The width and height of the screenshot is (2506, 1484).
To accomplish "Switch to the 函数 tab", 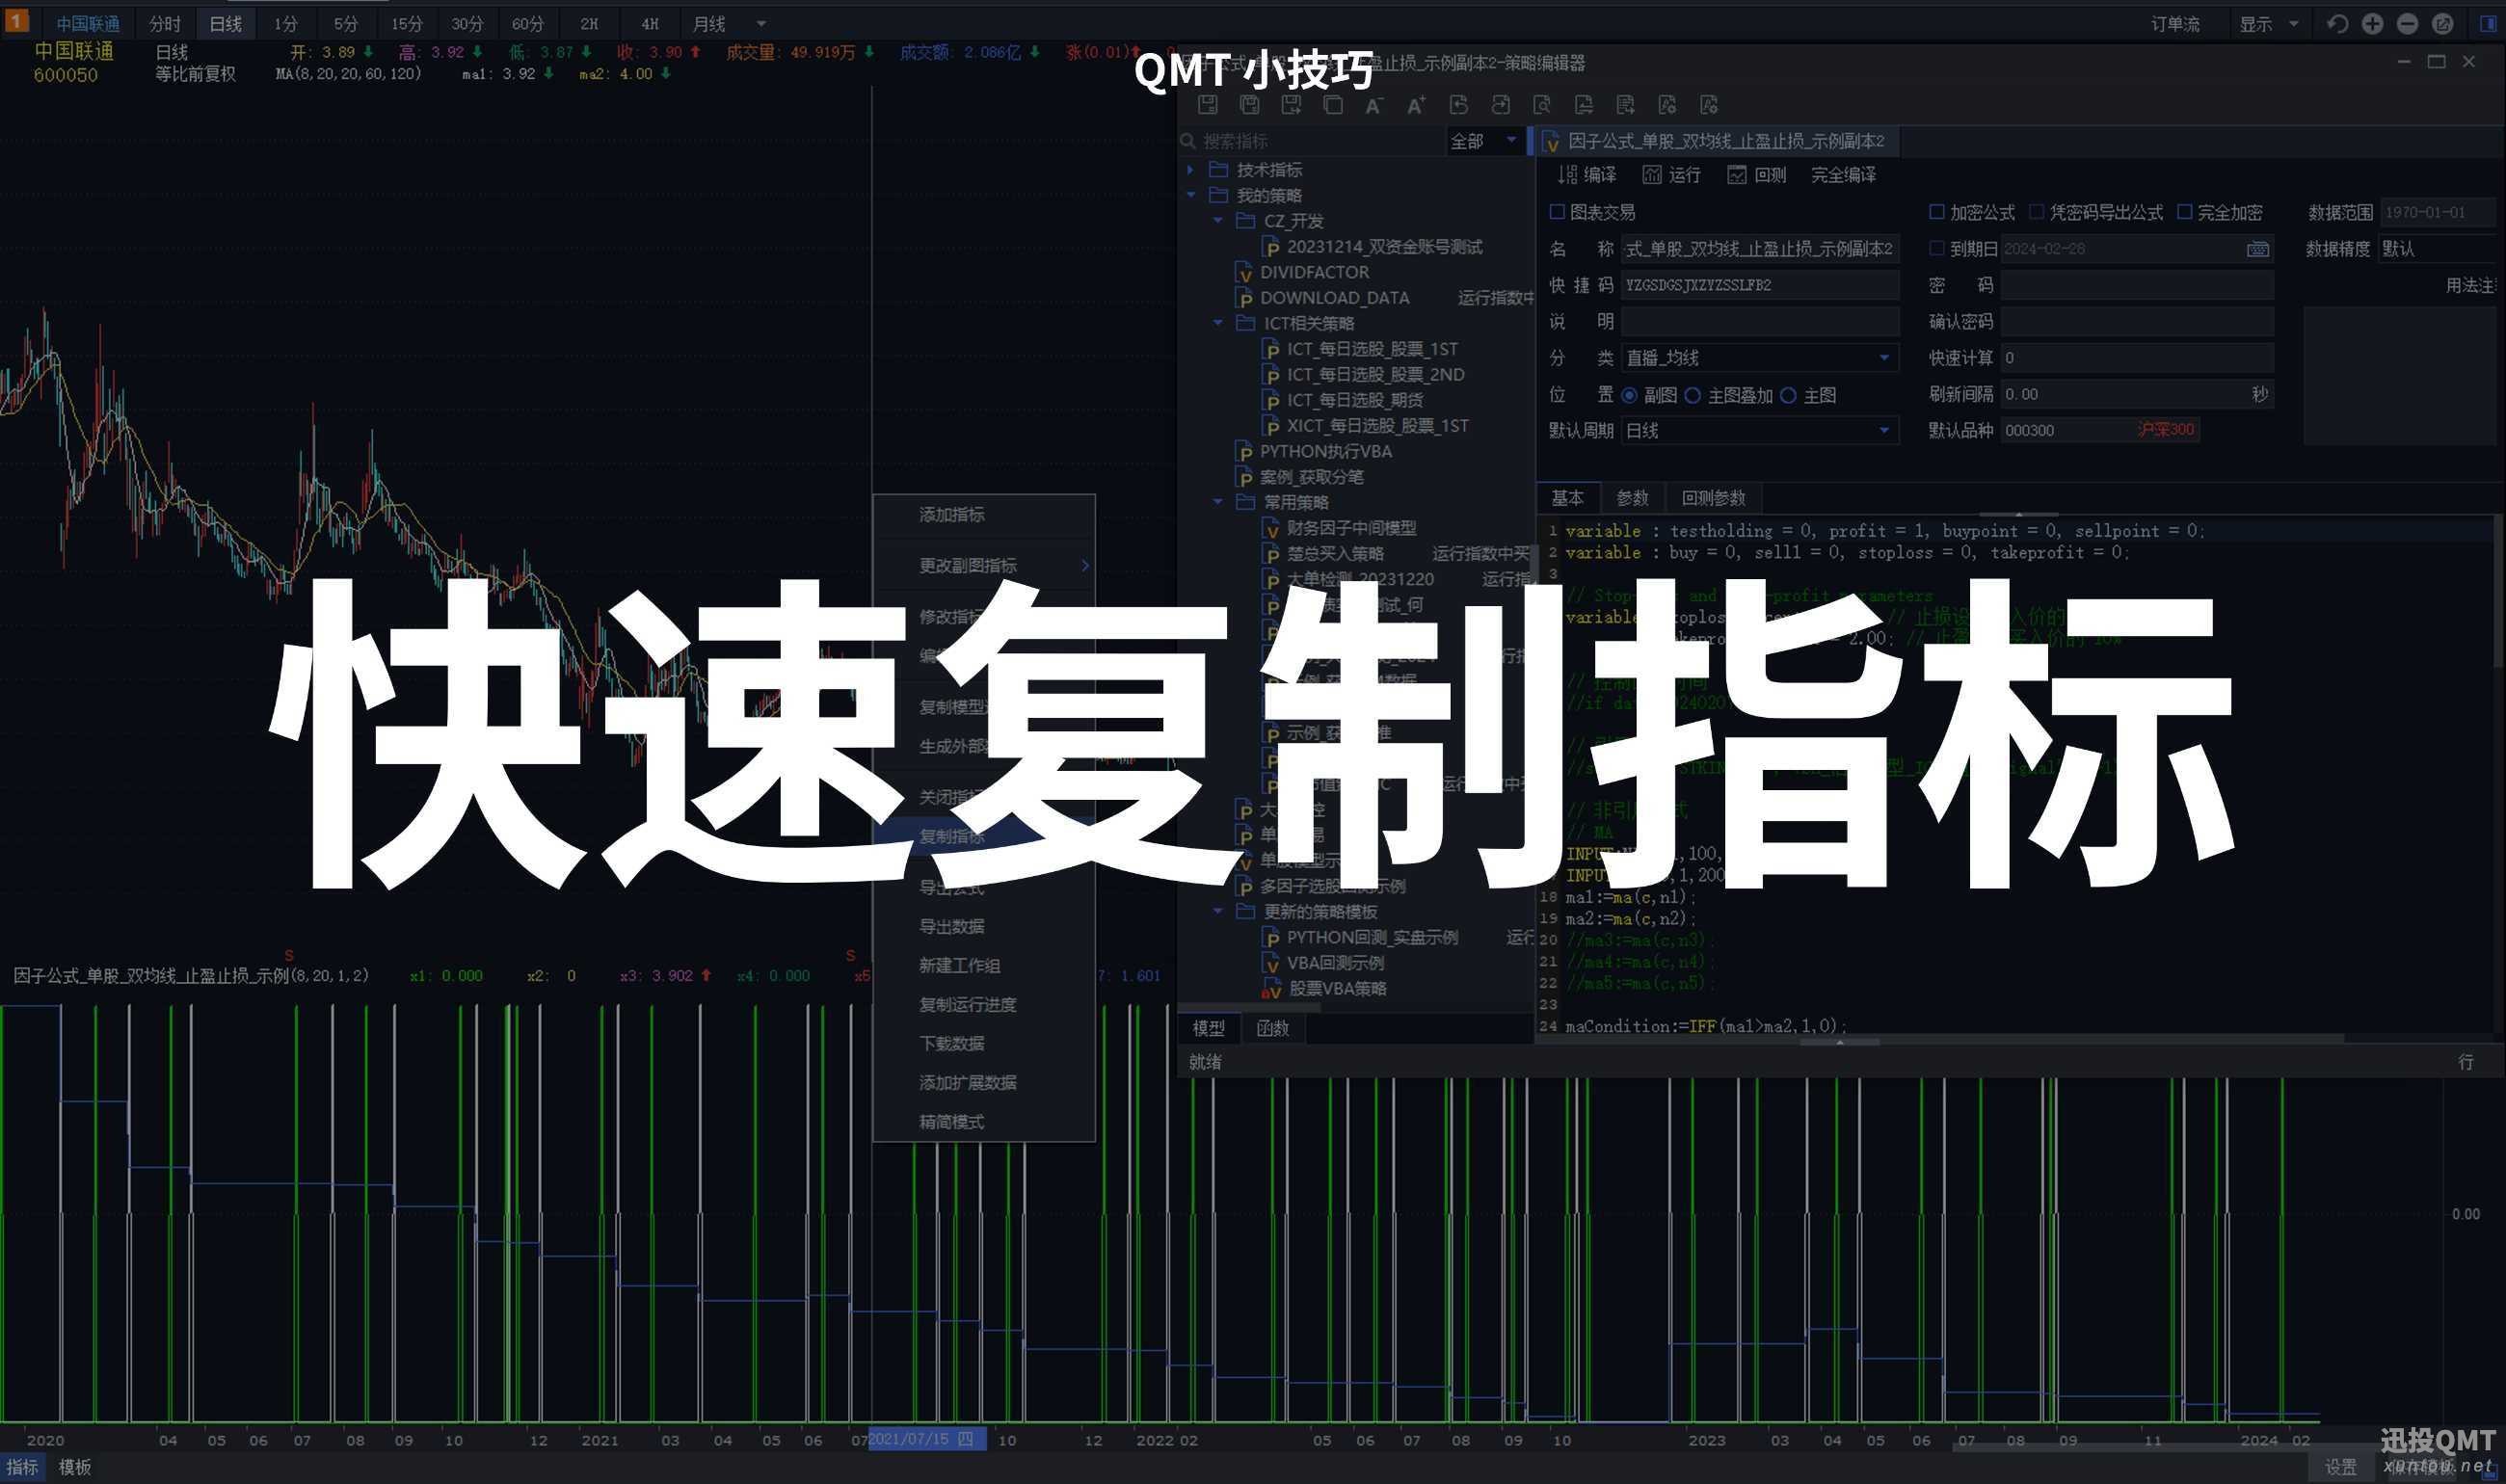I will click(x=1272, y=1028).
